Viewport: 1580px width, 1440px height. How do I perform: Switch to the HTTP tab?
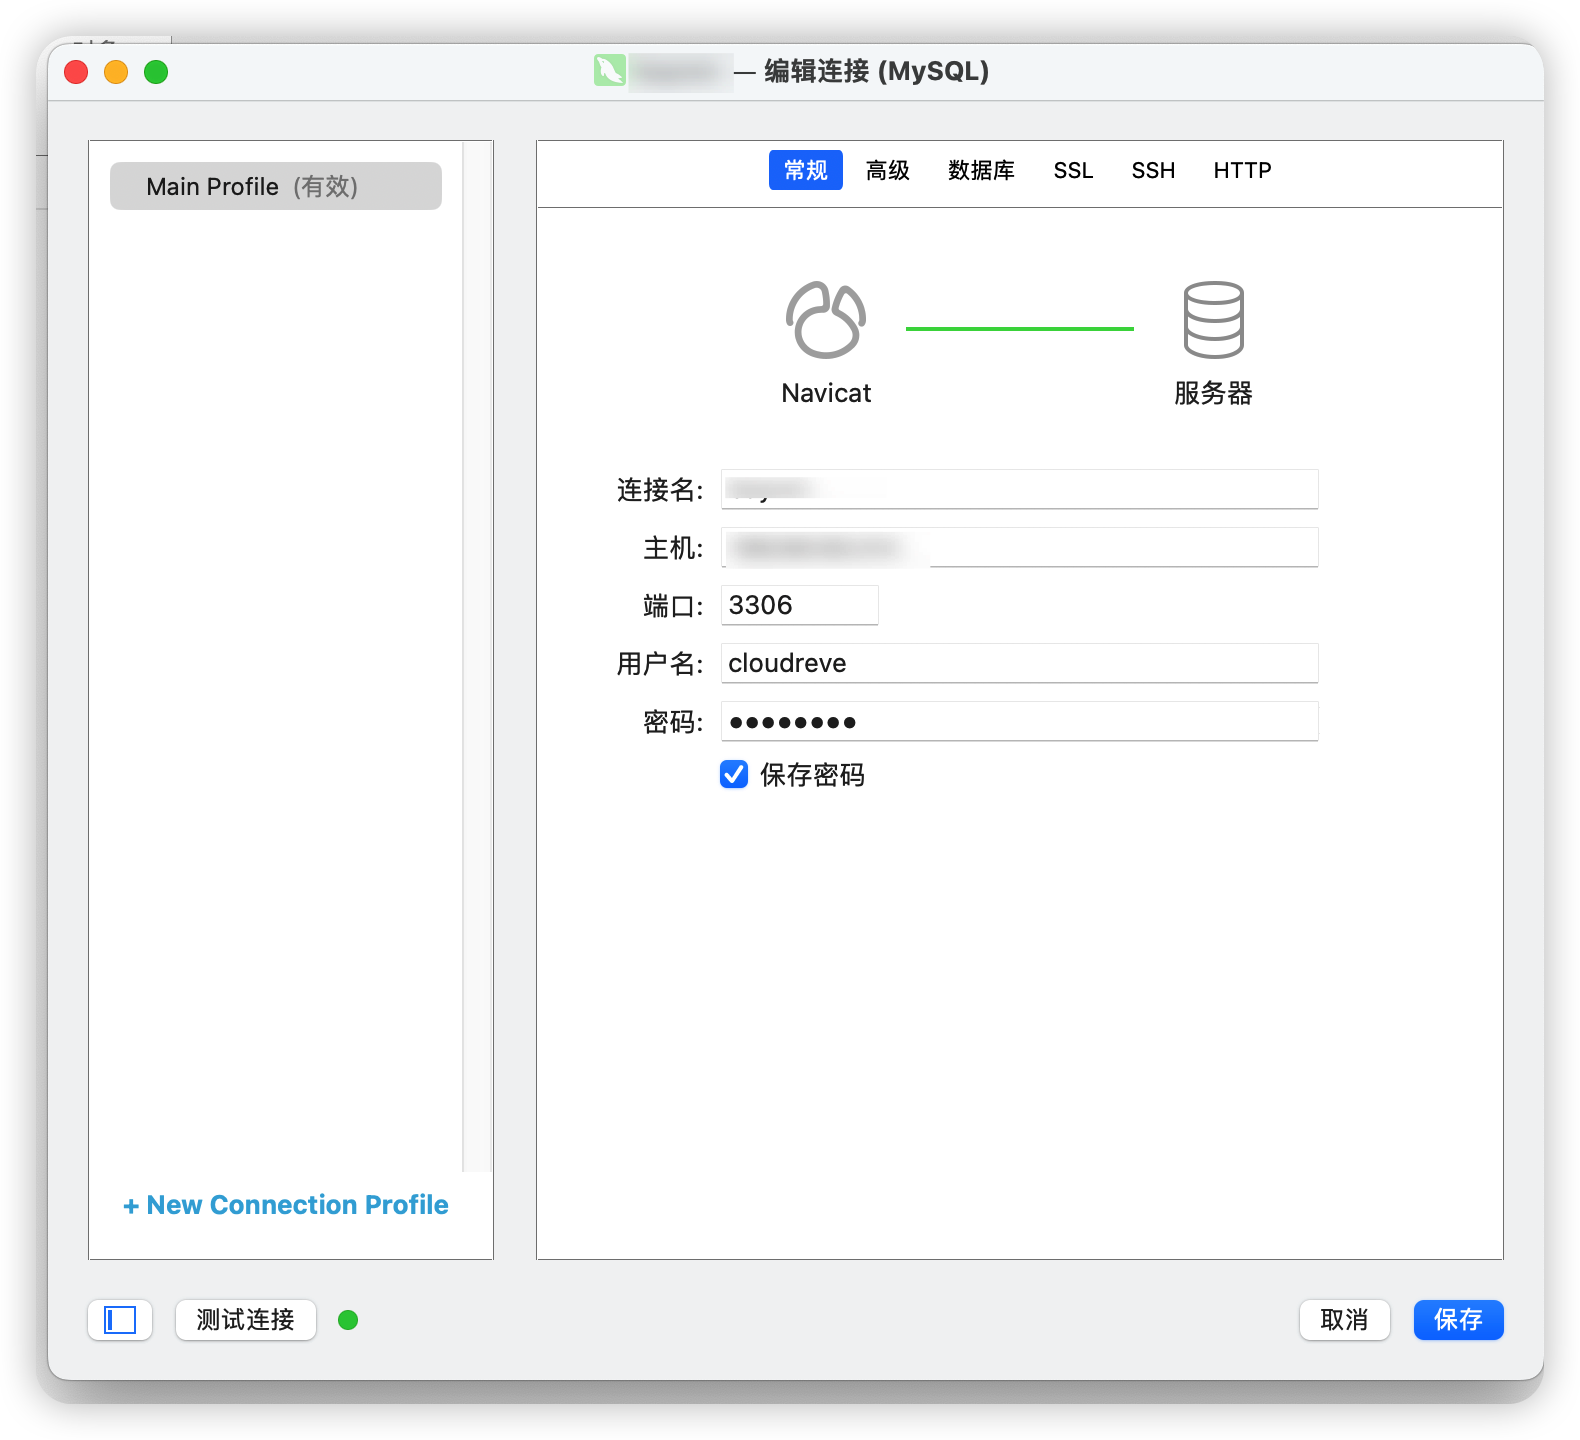[1242, 170]
